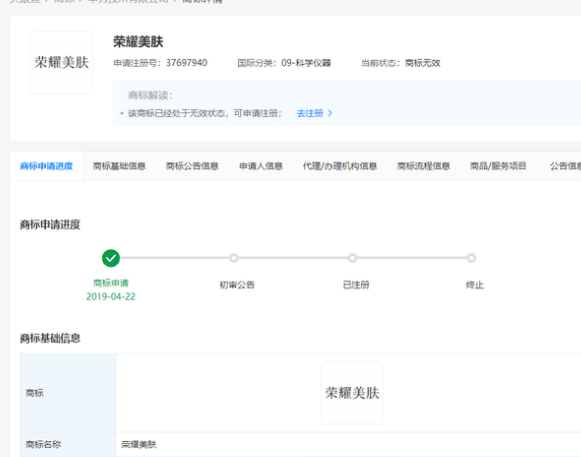The height and width of the screenshot is (457, 581).
Task: Switch to the 商品/服务项目 tab
Action: pos(498,166)
